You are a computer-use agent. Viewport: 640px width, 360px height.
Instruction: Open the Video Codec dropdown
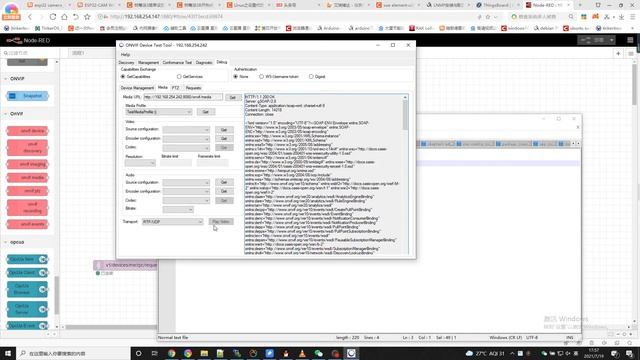point(186,147)
